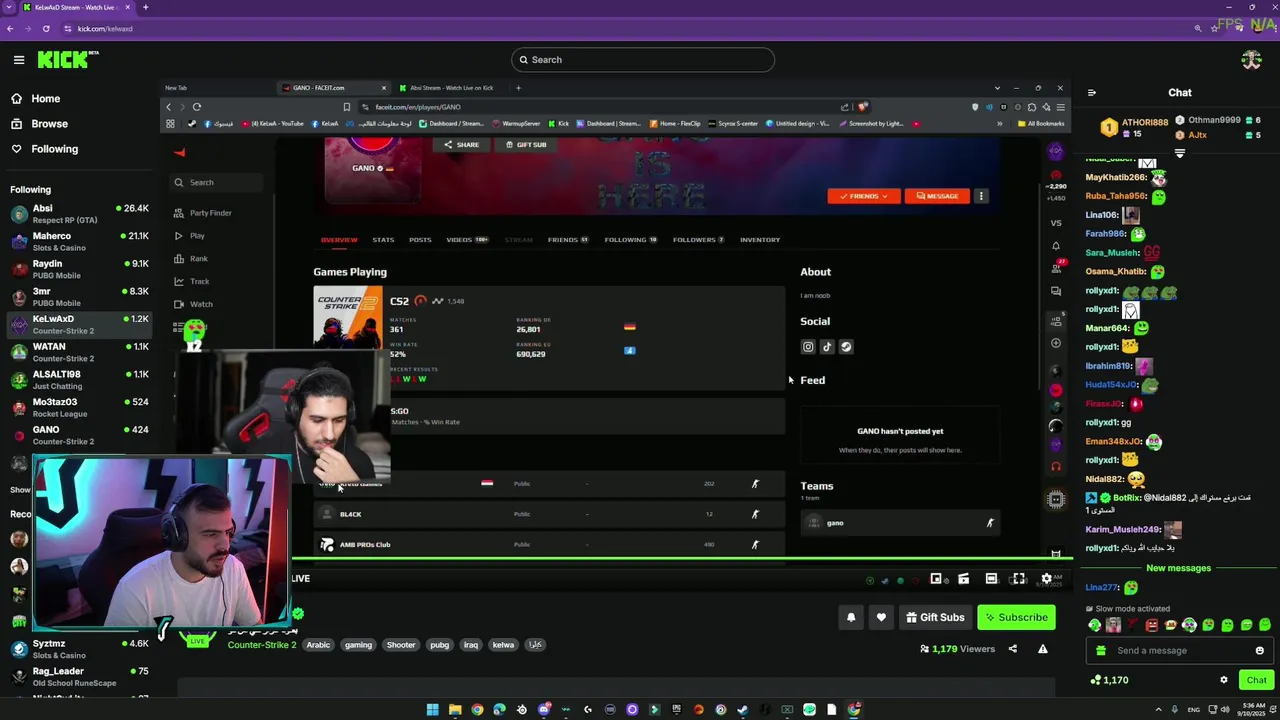Open POSTS tab on FACEIT profile

pyautogui.click(x=420, y=240)
